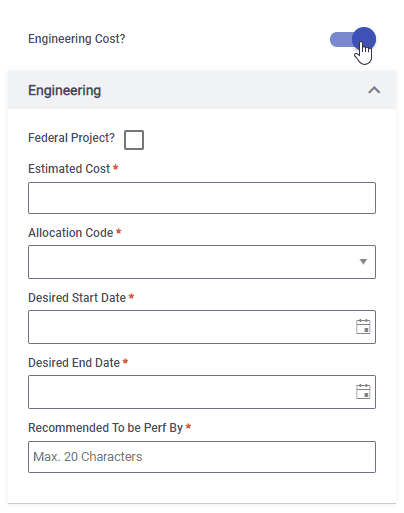
Task: Collapse Engineering section with the chevron icon
Action: 374,90
